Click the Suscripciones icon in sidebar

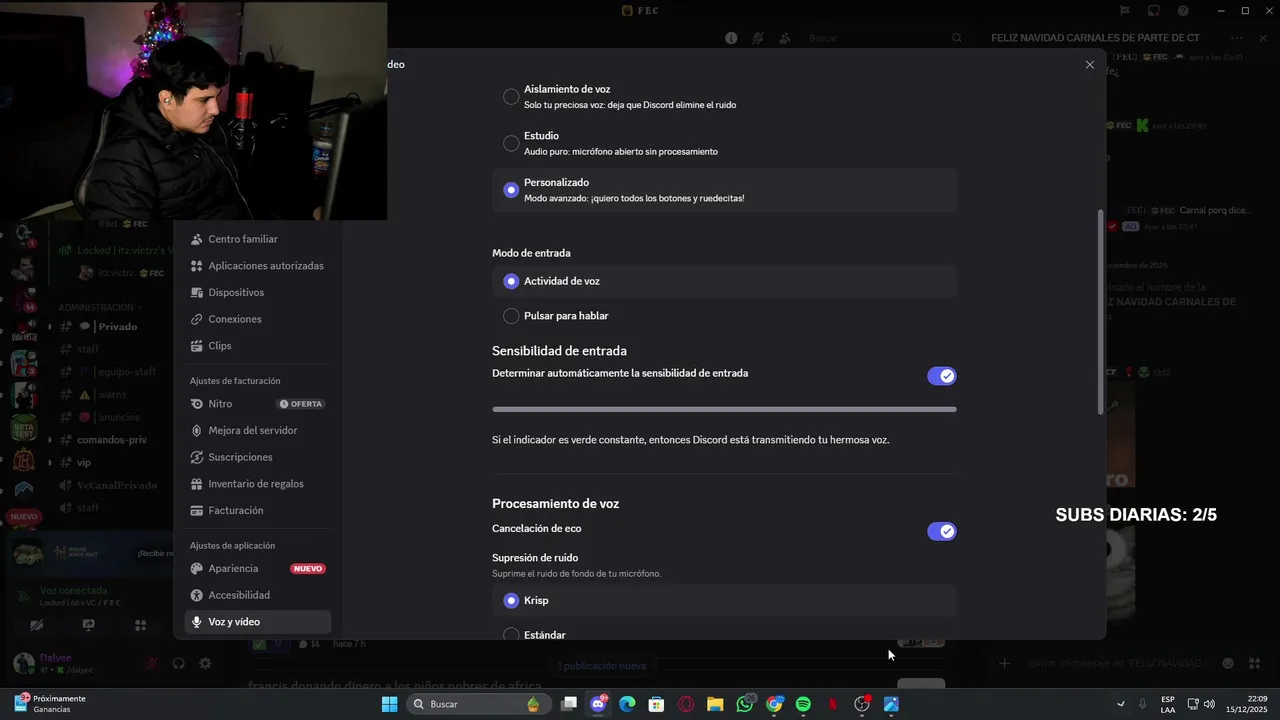(x=197, y=457)
